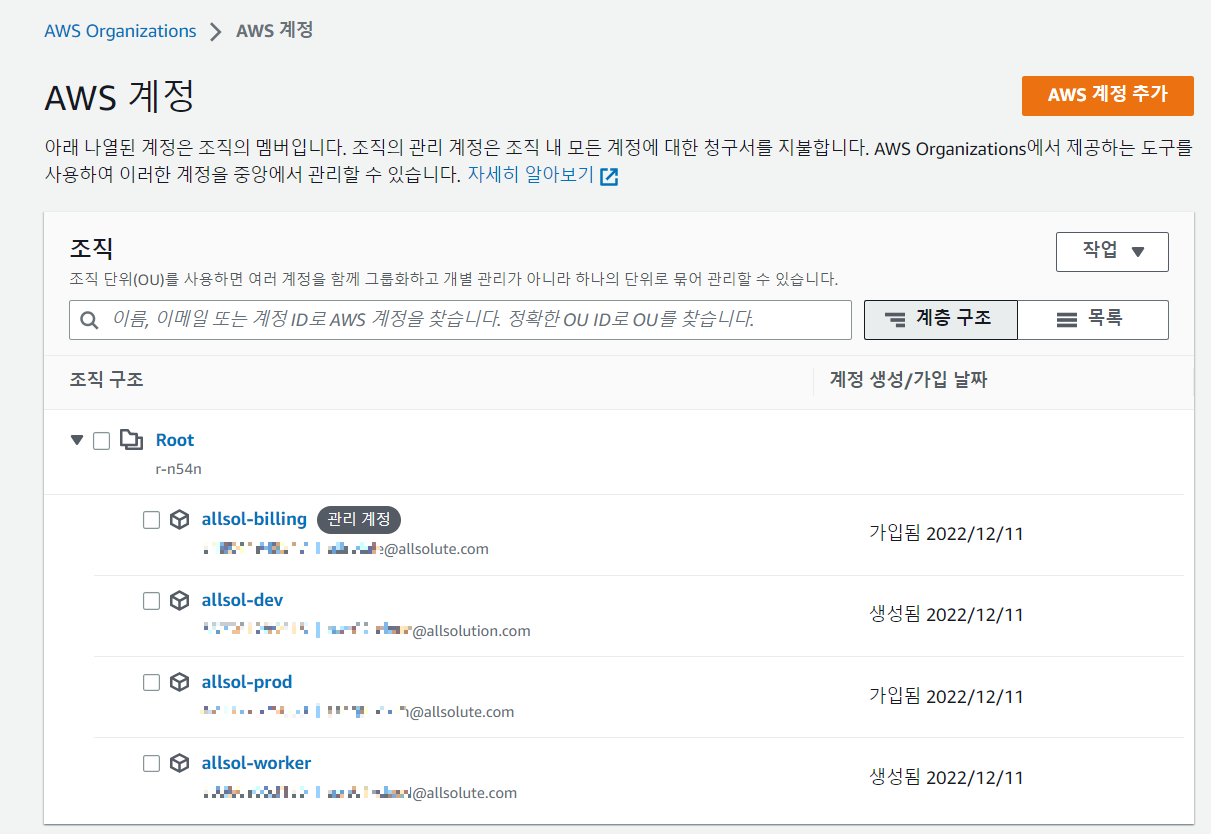
Task: Click the 관리 계정 badge
Action: click(359, 520)
